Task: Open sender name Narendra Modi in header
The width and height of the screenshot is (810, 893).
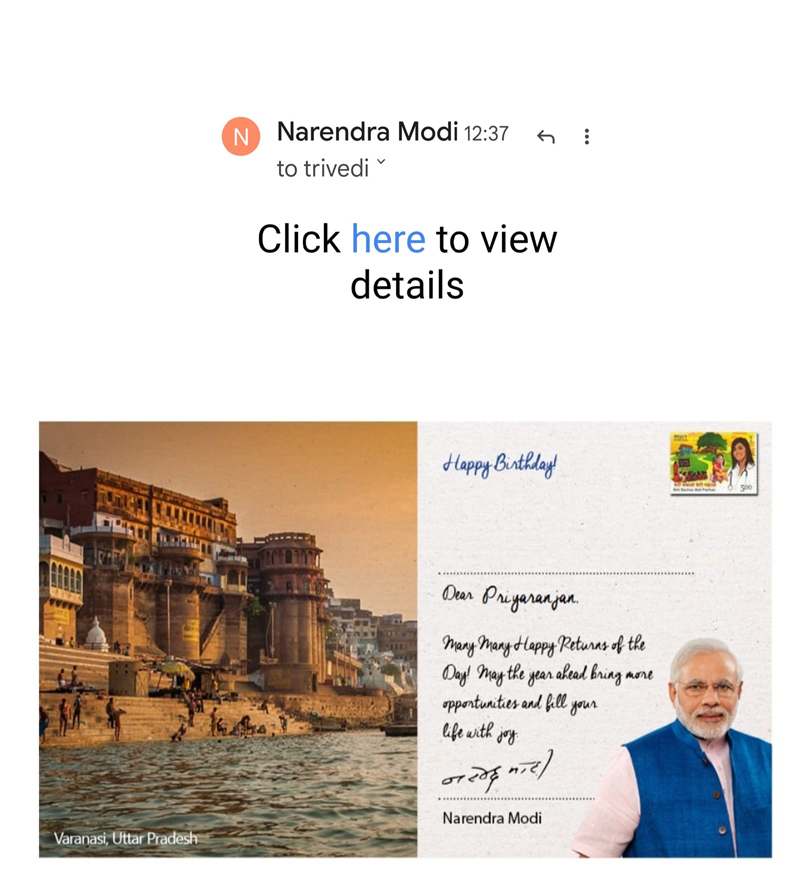Action: click(x=367, y=132)
